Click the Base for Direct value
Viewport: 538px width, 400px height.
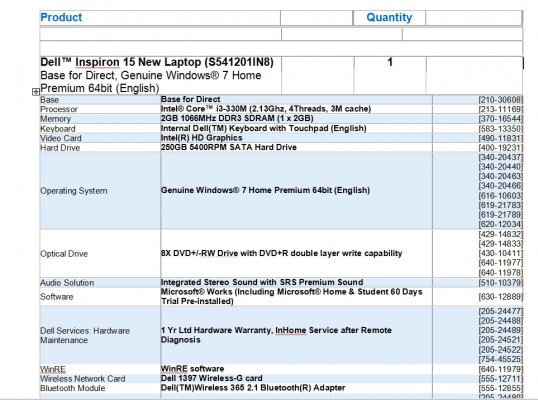pyautogui.click(x=190, y=99)
